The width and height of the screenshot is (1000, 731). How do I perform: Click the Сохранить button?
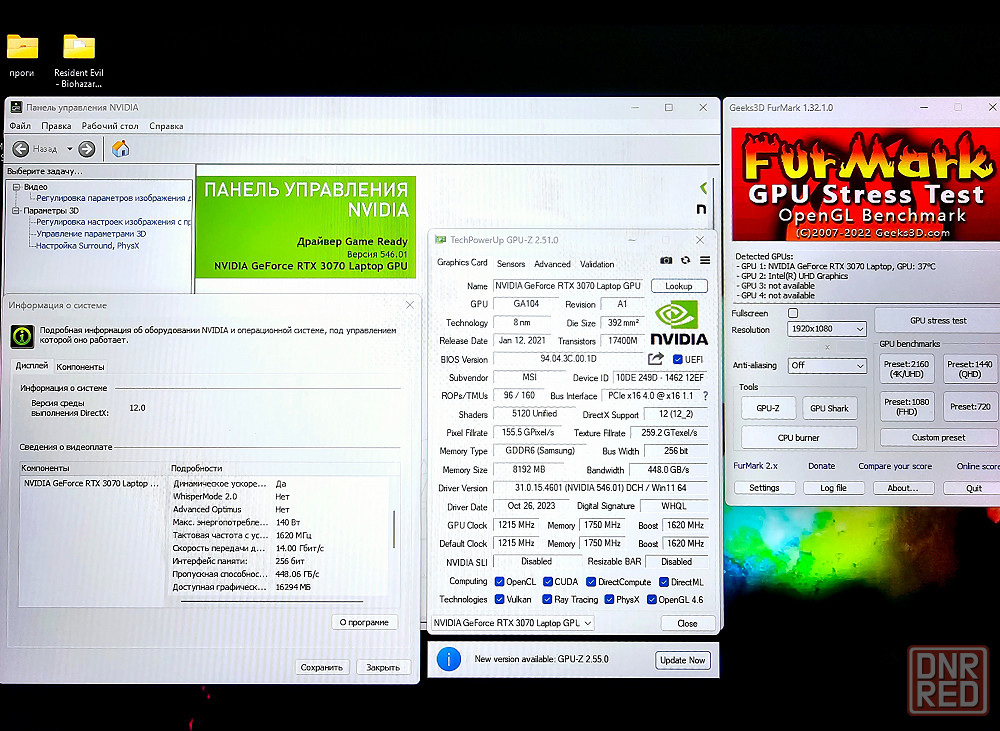tap(322, 667)
